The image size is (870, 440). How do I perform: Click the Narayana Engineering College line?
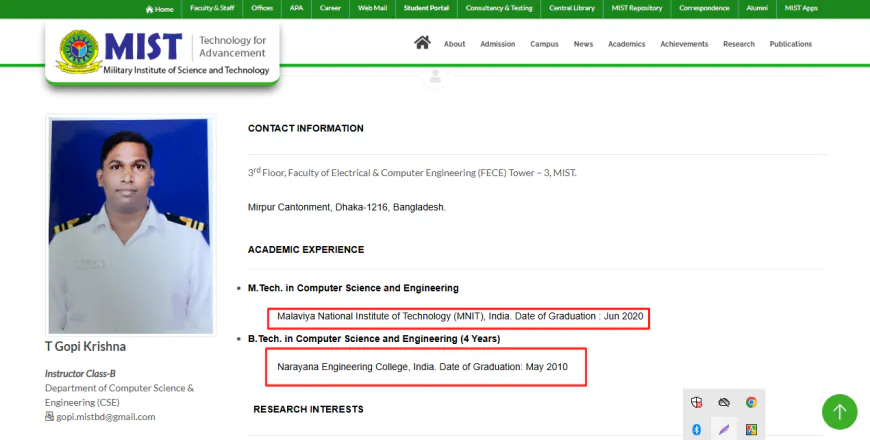coord(422,367)
